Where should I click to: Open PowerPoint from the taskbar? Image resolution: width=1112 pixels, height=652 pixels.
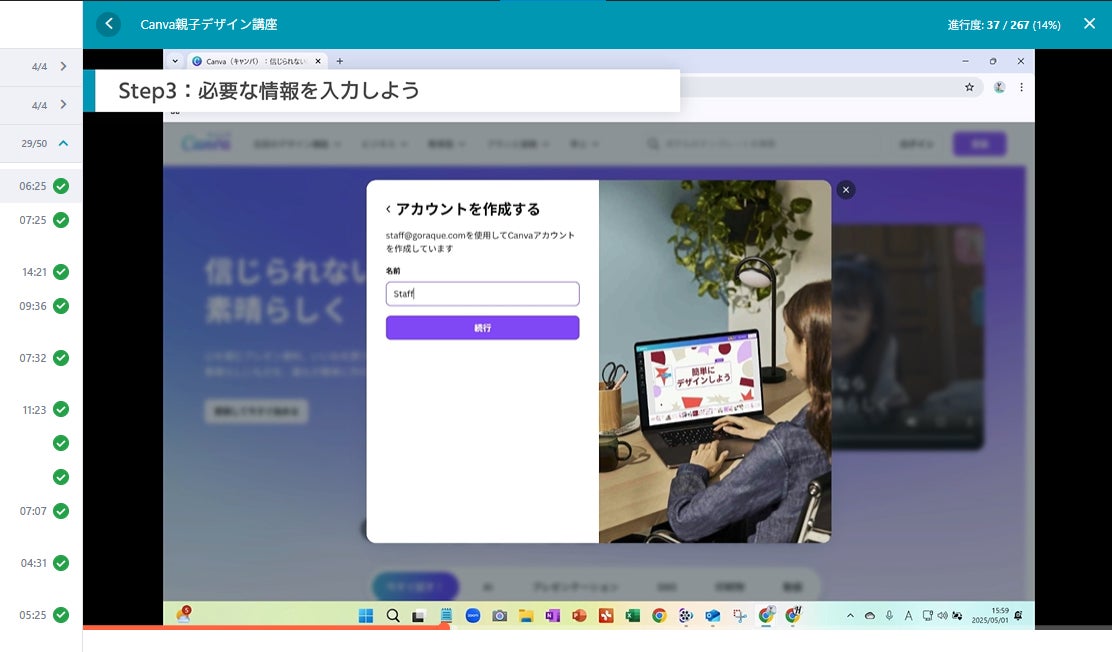point(579,616)
